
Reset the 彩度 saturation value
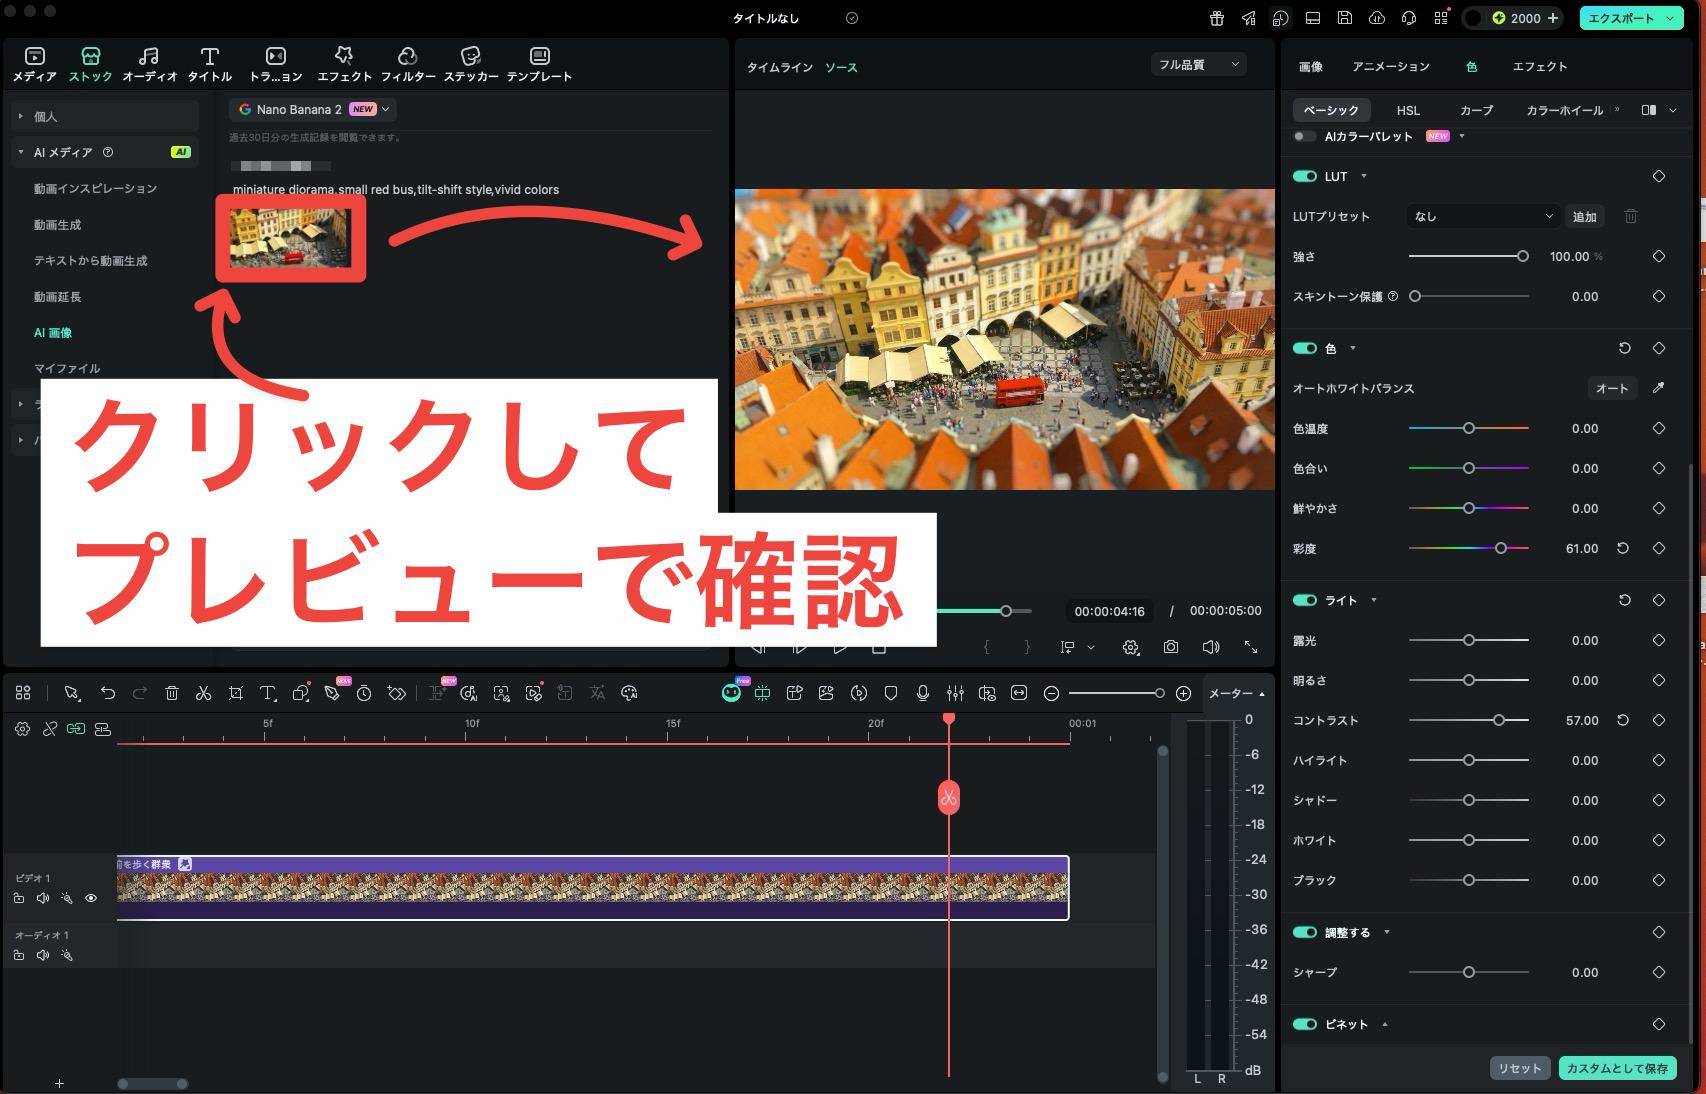[x=1623, y=548]
